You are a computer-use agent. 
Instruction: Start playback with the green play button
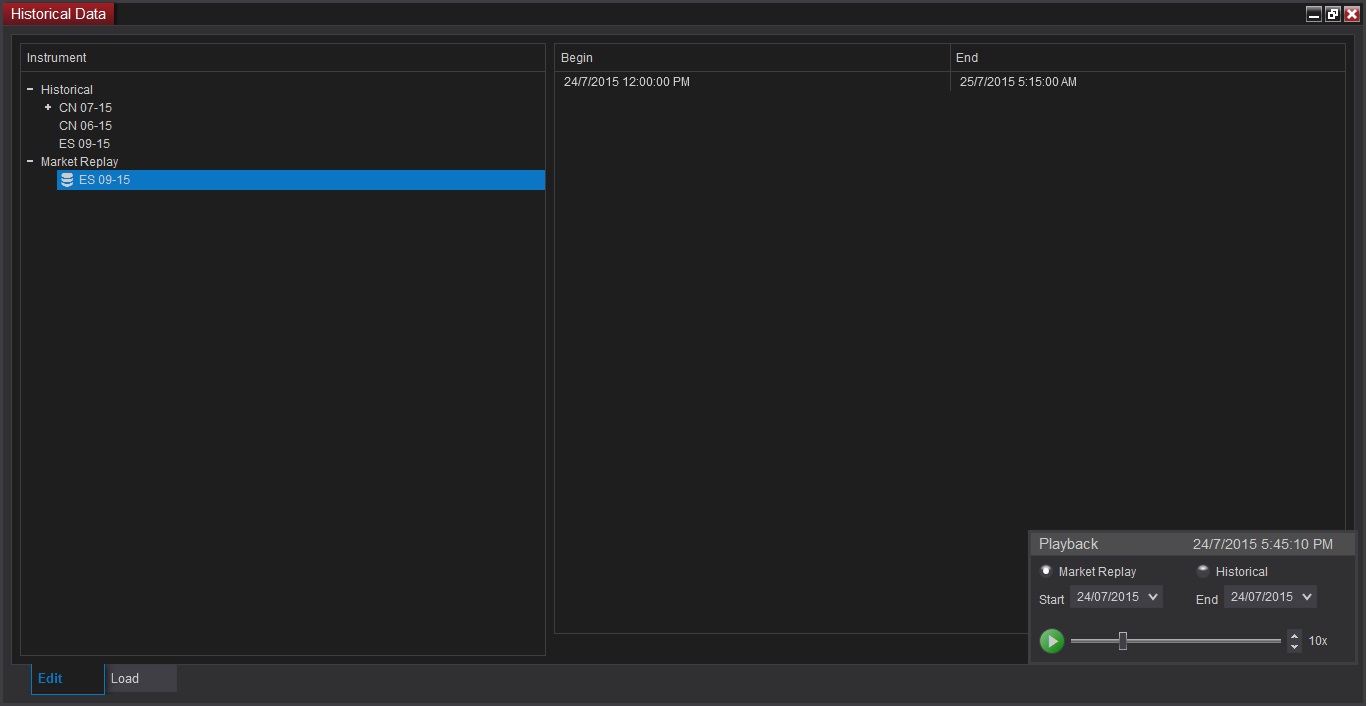[1051, 641]
